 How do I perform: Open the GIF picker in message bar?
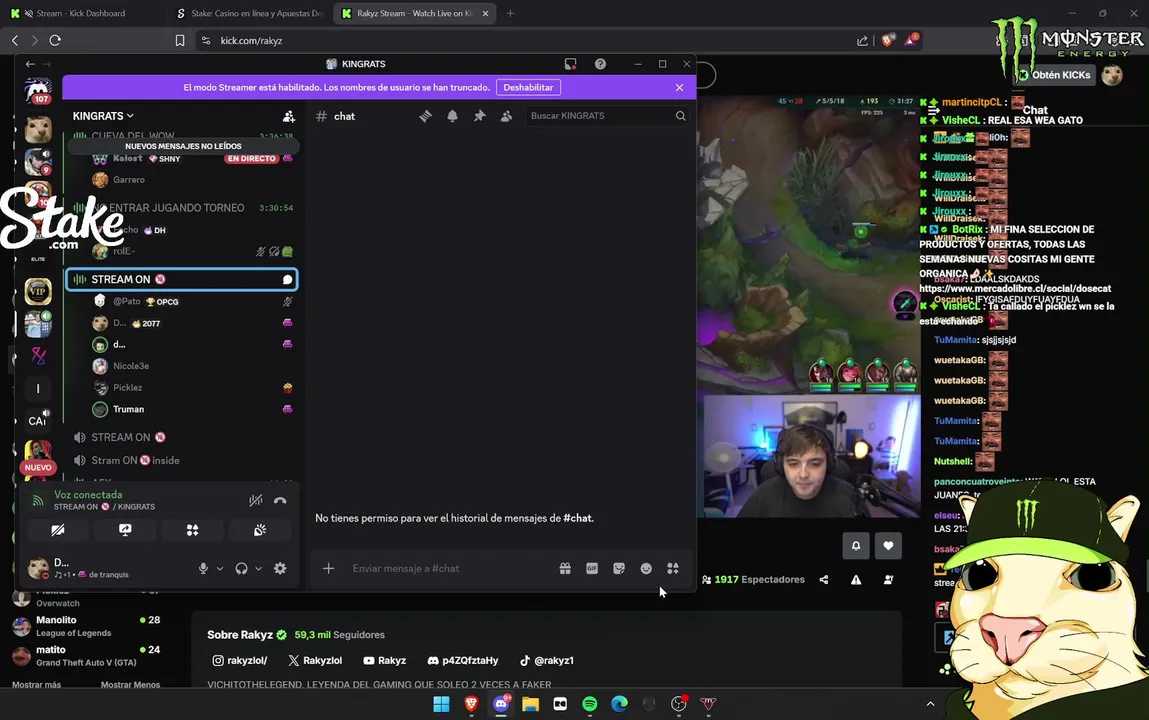[x=592, y=568]
